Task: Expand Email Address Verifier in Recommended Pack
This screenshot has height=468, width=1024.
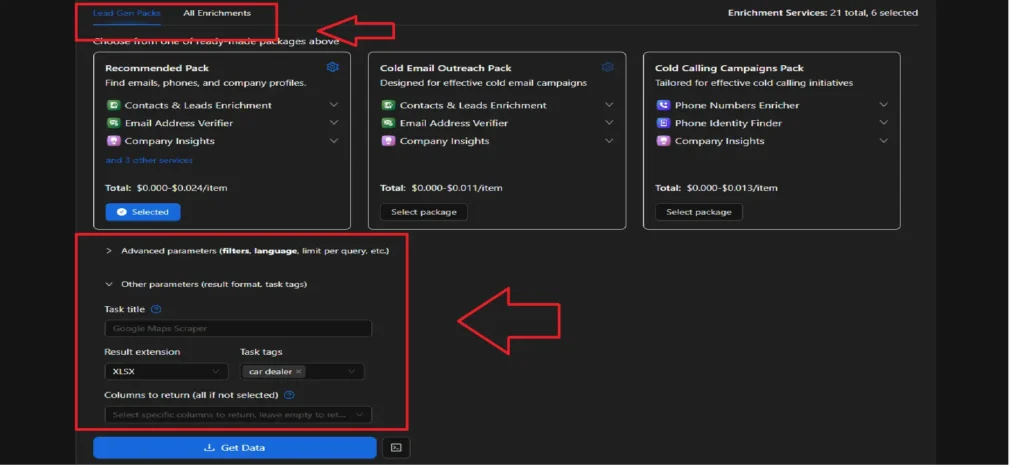Action: coord(334,123)
